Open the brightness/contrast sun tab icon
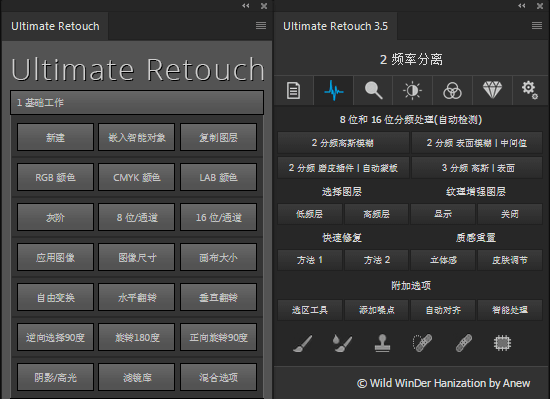The width and height of the screenshot is (550, 399). click(x=412, y=90)
